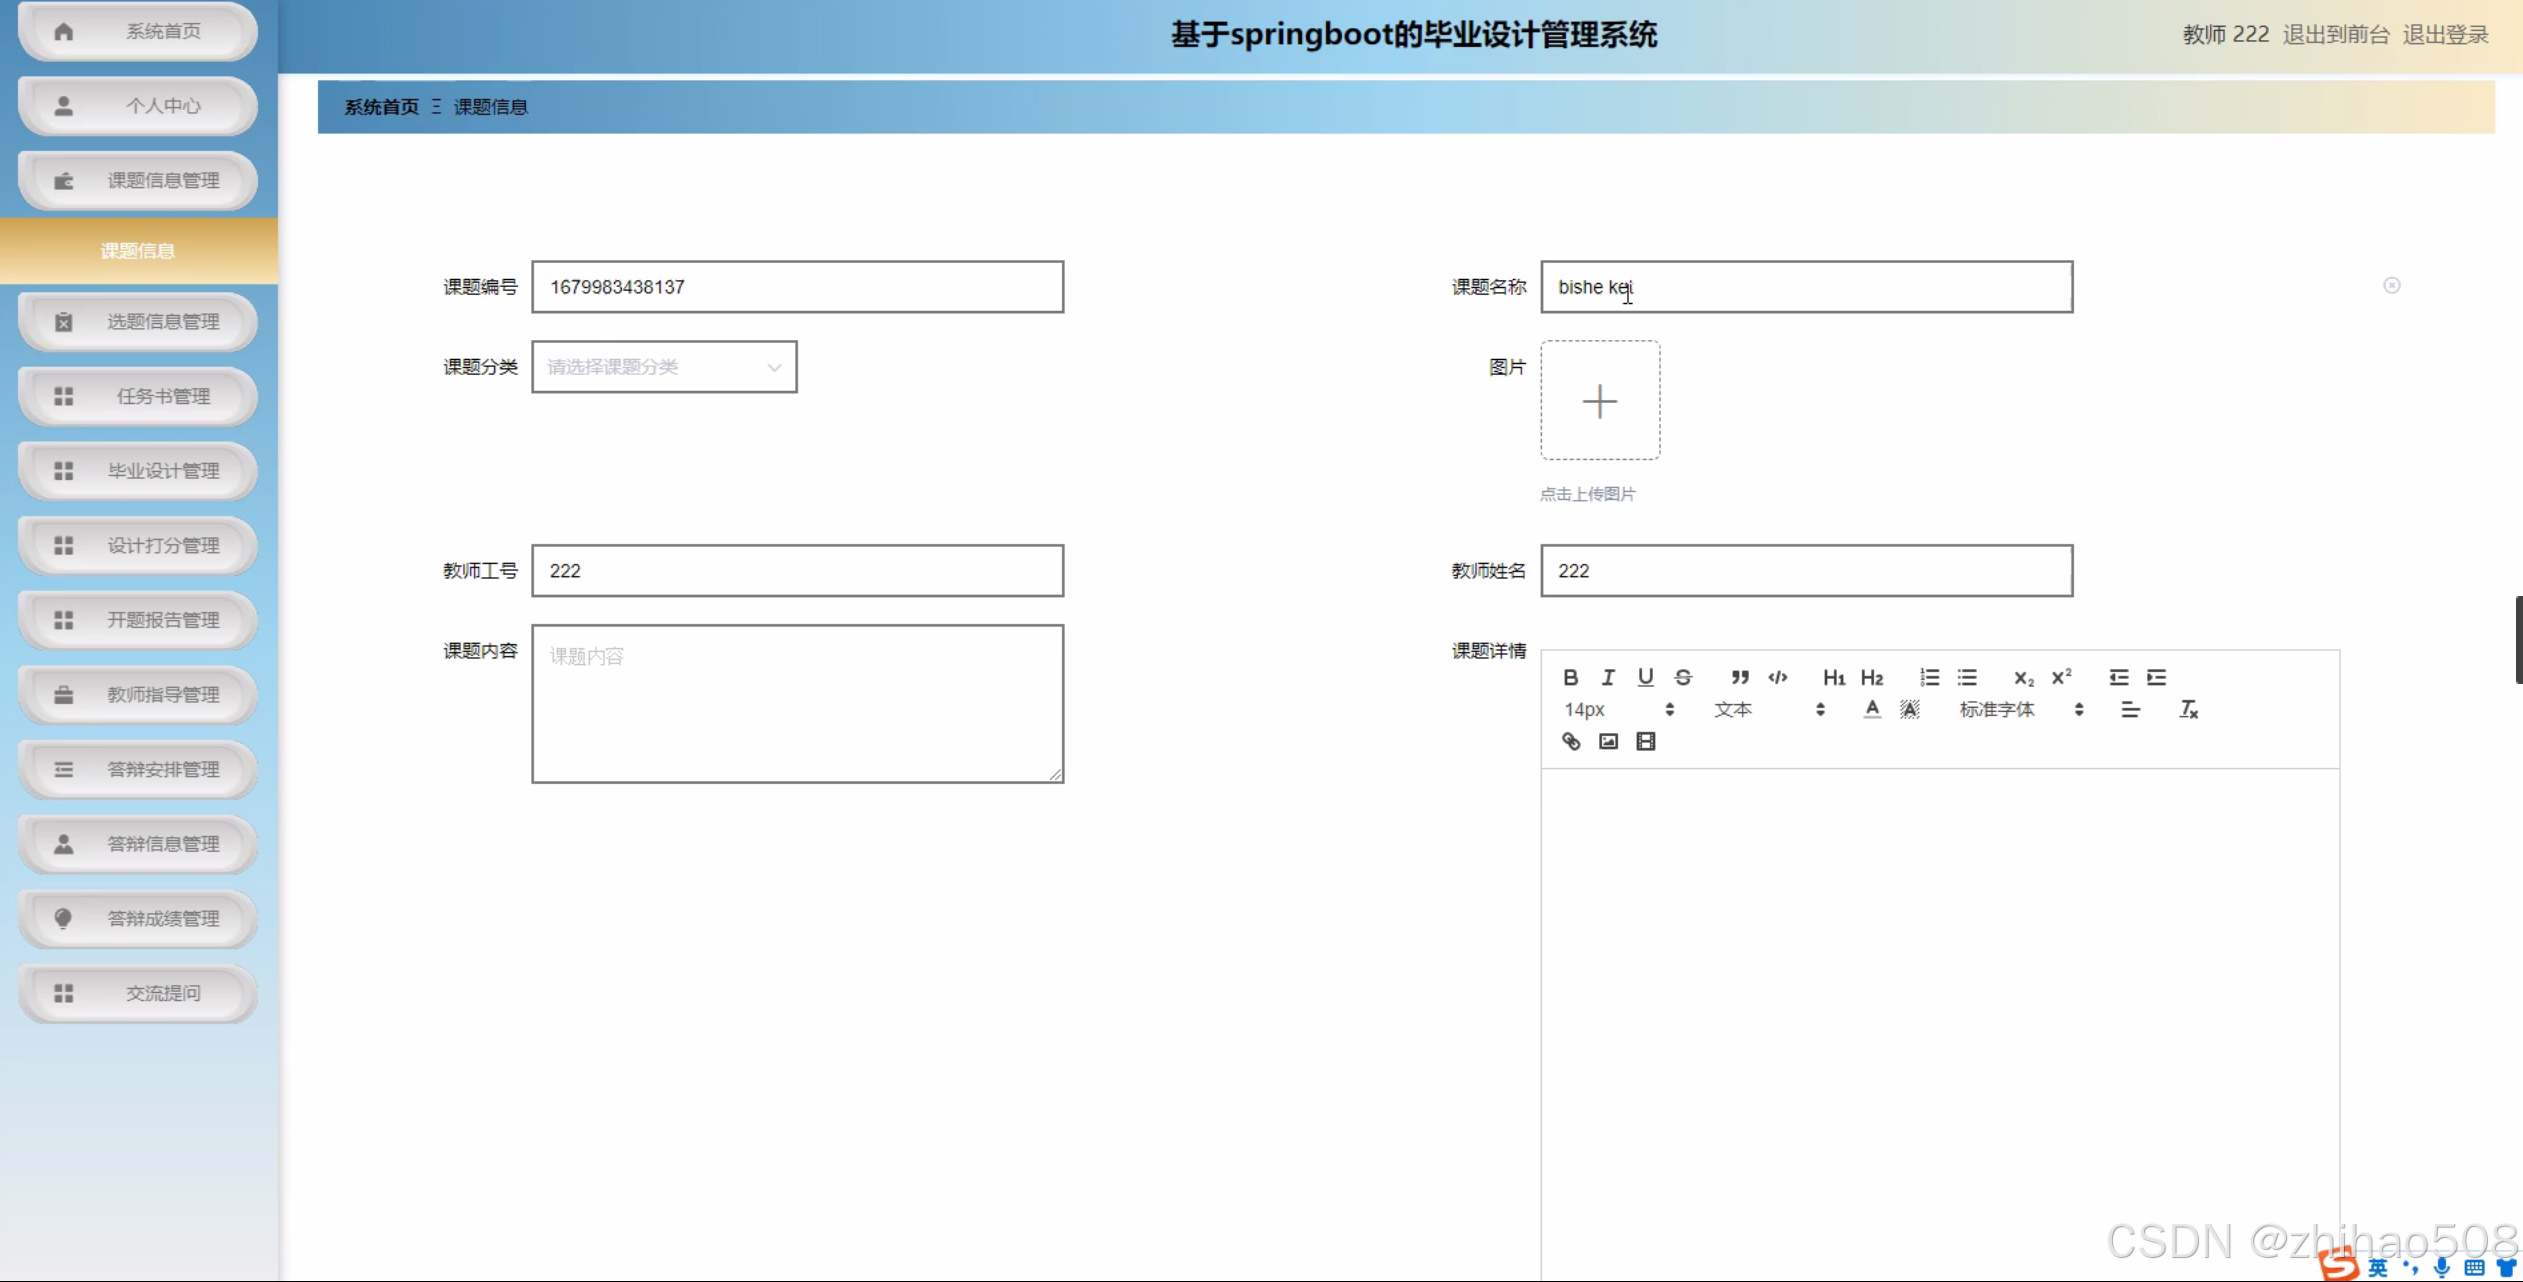The image size is (2523, 1282).
Task: Click the 课题内容 text area
Action: click(797, 703)
